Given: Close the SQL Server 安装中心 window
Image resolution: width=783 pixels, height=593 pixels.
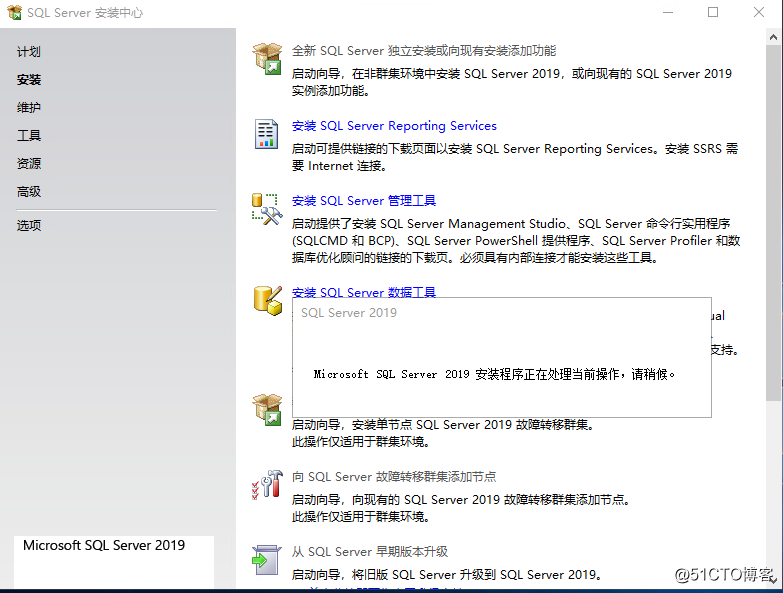Looking at the screenshot, I should [759, 12].
